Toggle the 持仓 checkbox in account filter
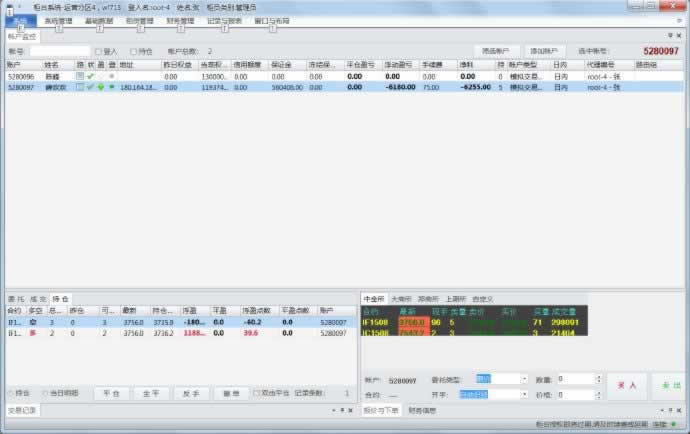This screenshot has height=434, width=690. pos(133,51)
